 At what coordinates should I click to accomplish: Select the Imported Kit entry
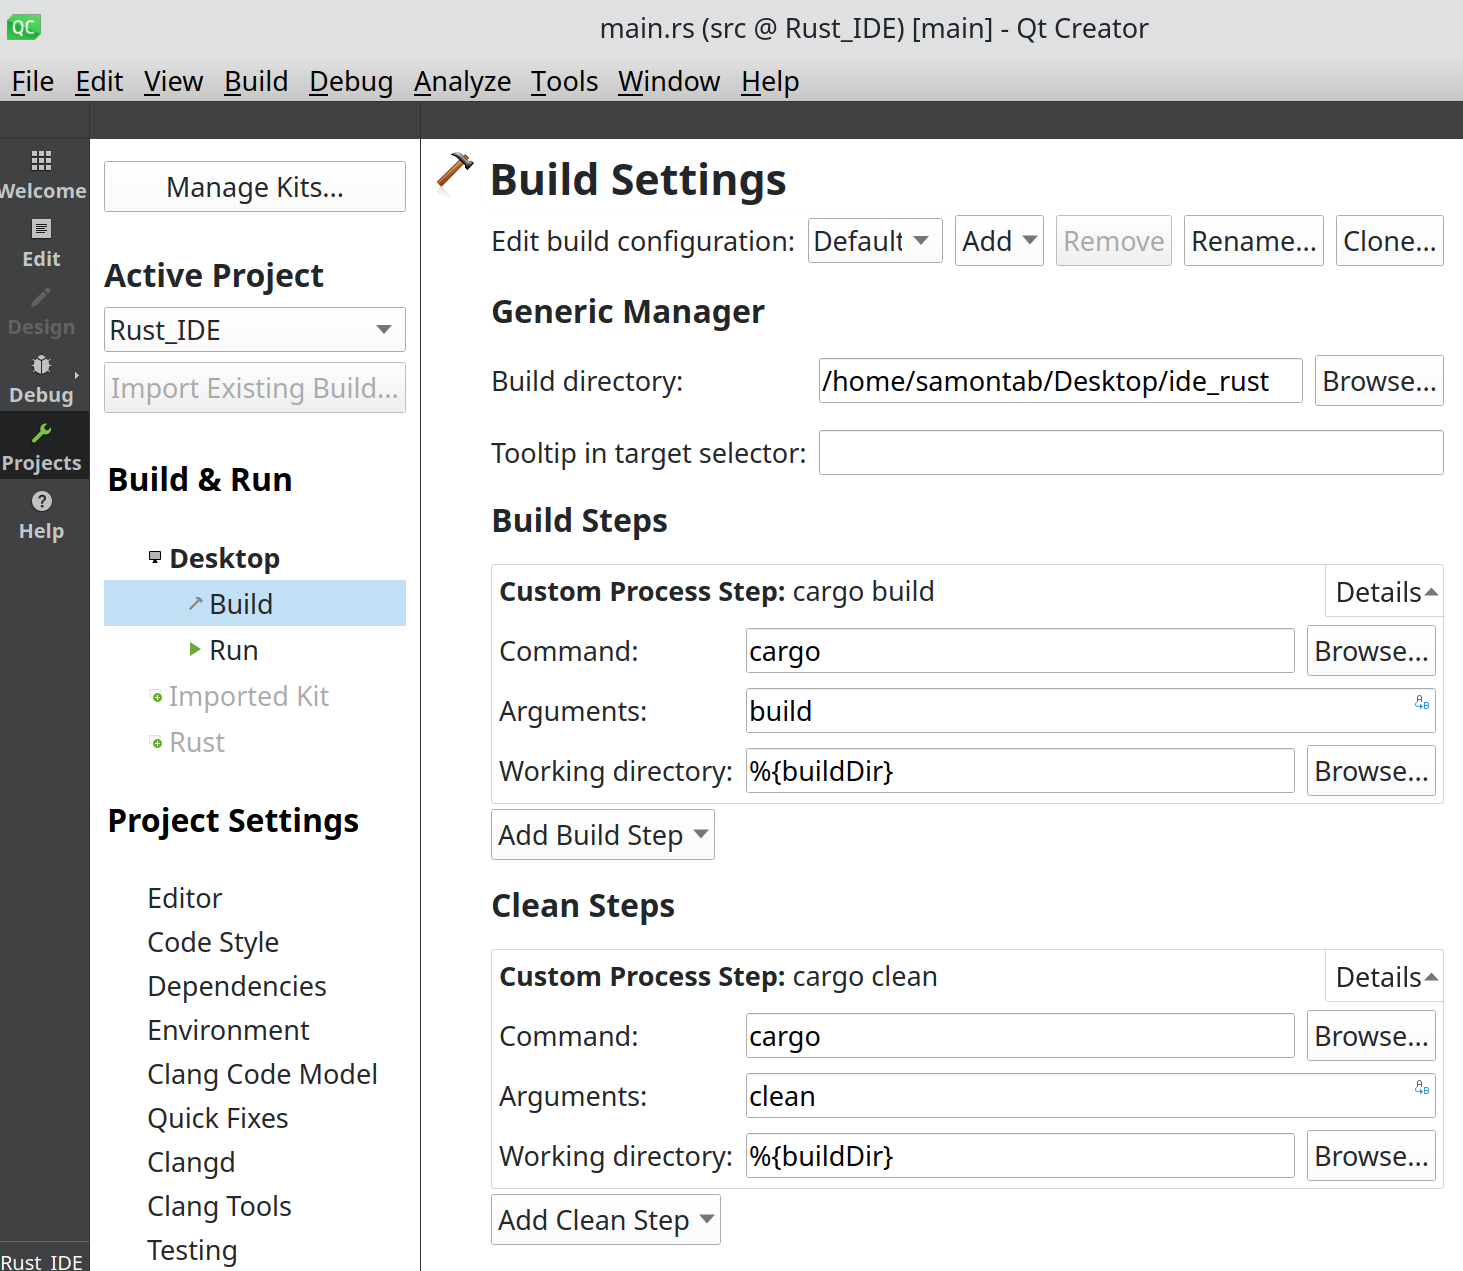[248, 696]
